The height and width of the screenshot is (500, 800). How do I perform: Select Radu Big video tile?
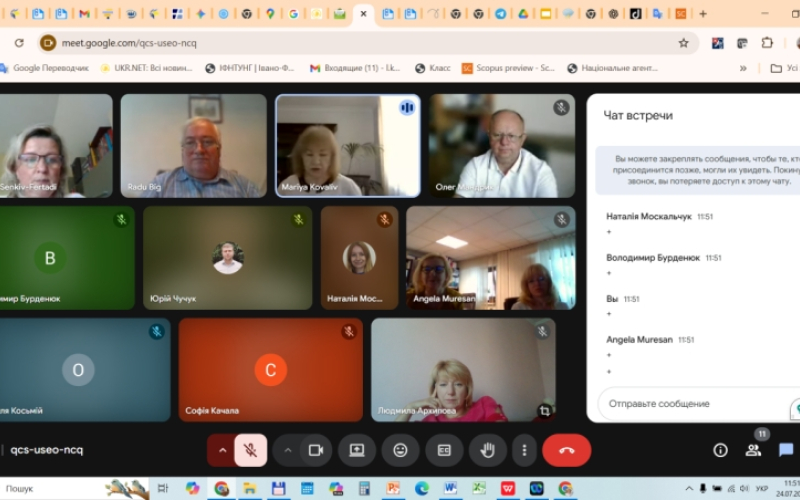tap(193, 145)
